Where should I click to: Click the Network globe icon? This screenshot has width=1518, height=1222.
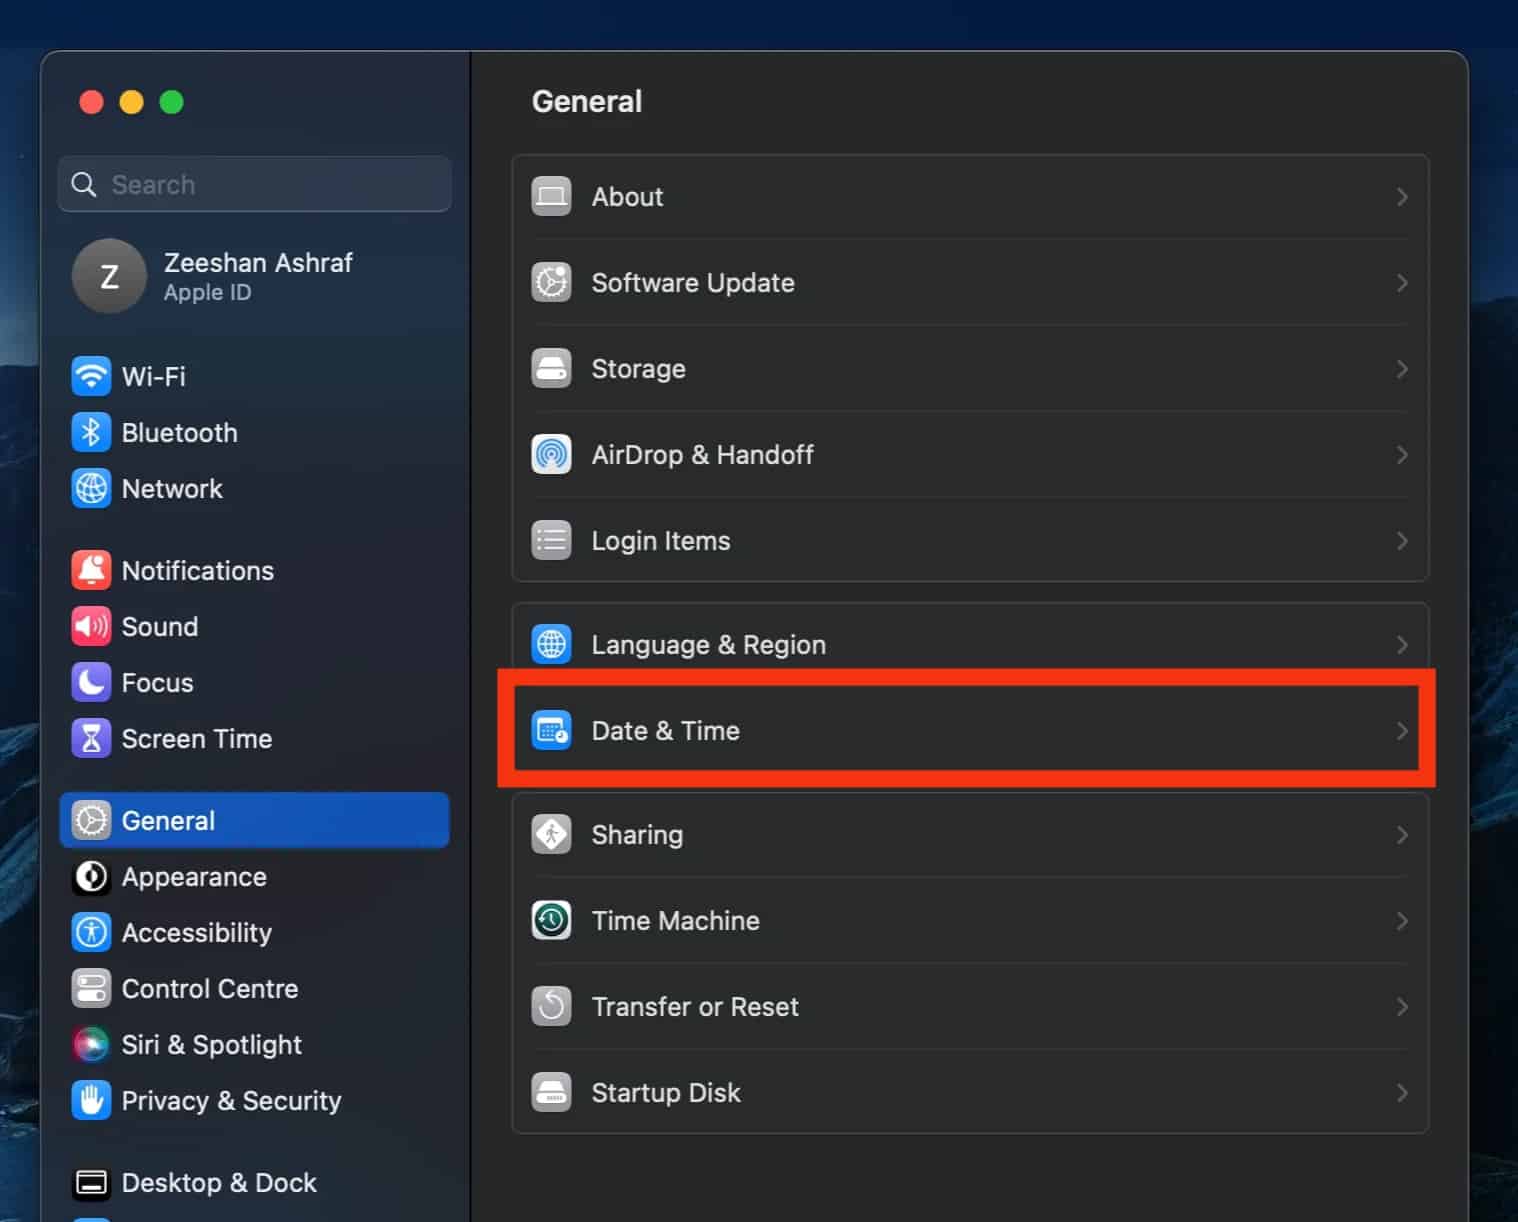(91, 488)
